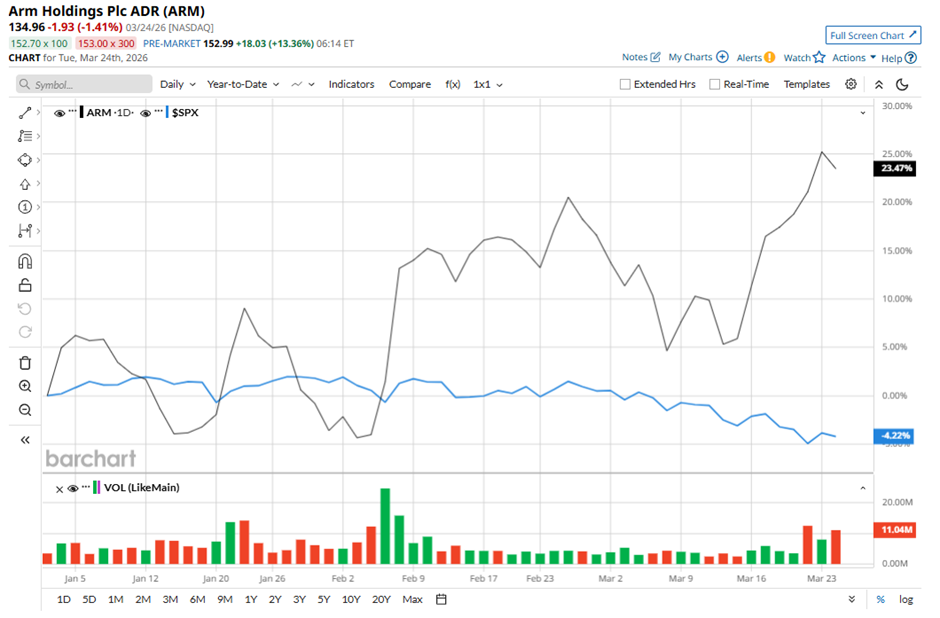The image size is (940, 618).
Task: Collapse the chart header with double chevron
Action: point(879,85)
